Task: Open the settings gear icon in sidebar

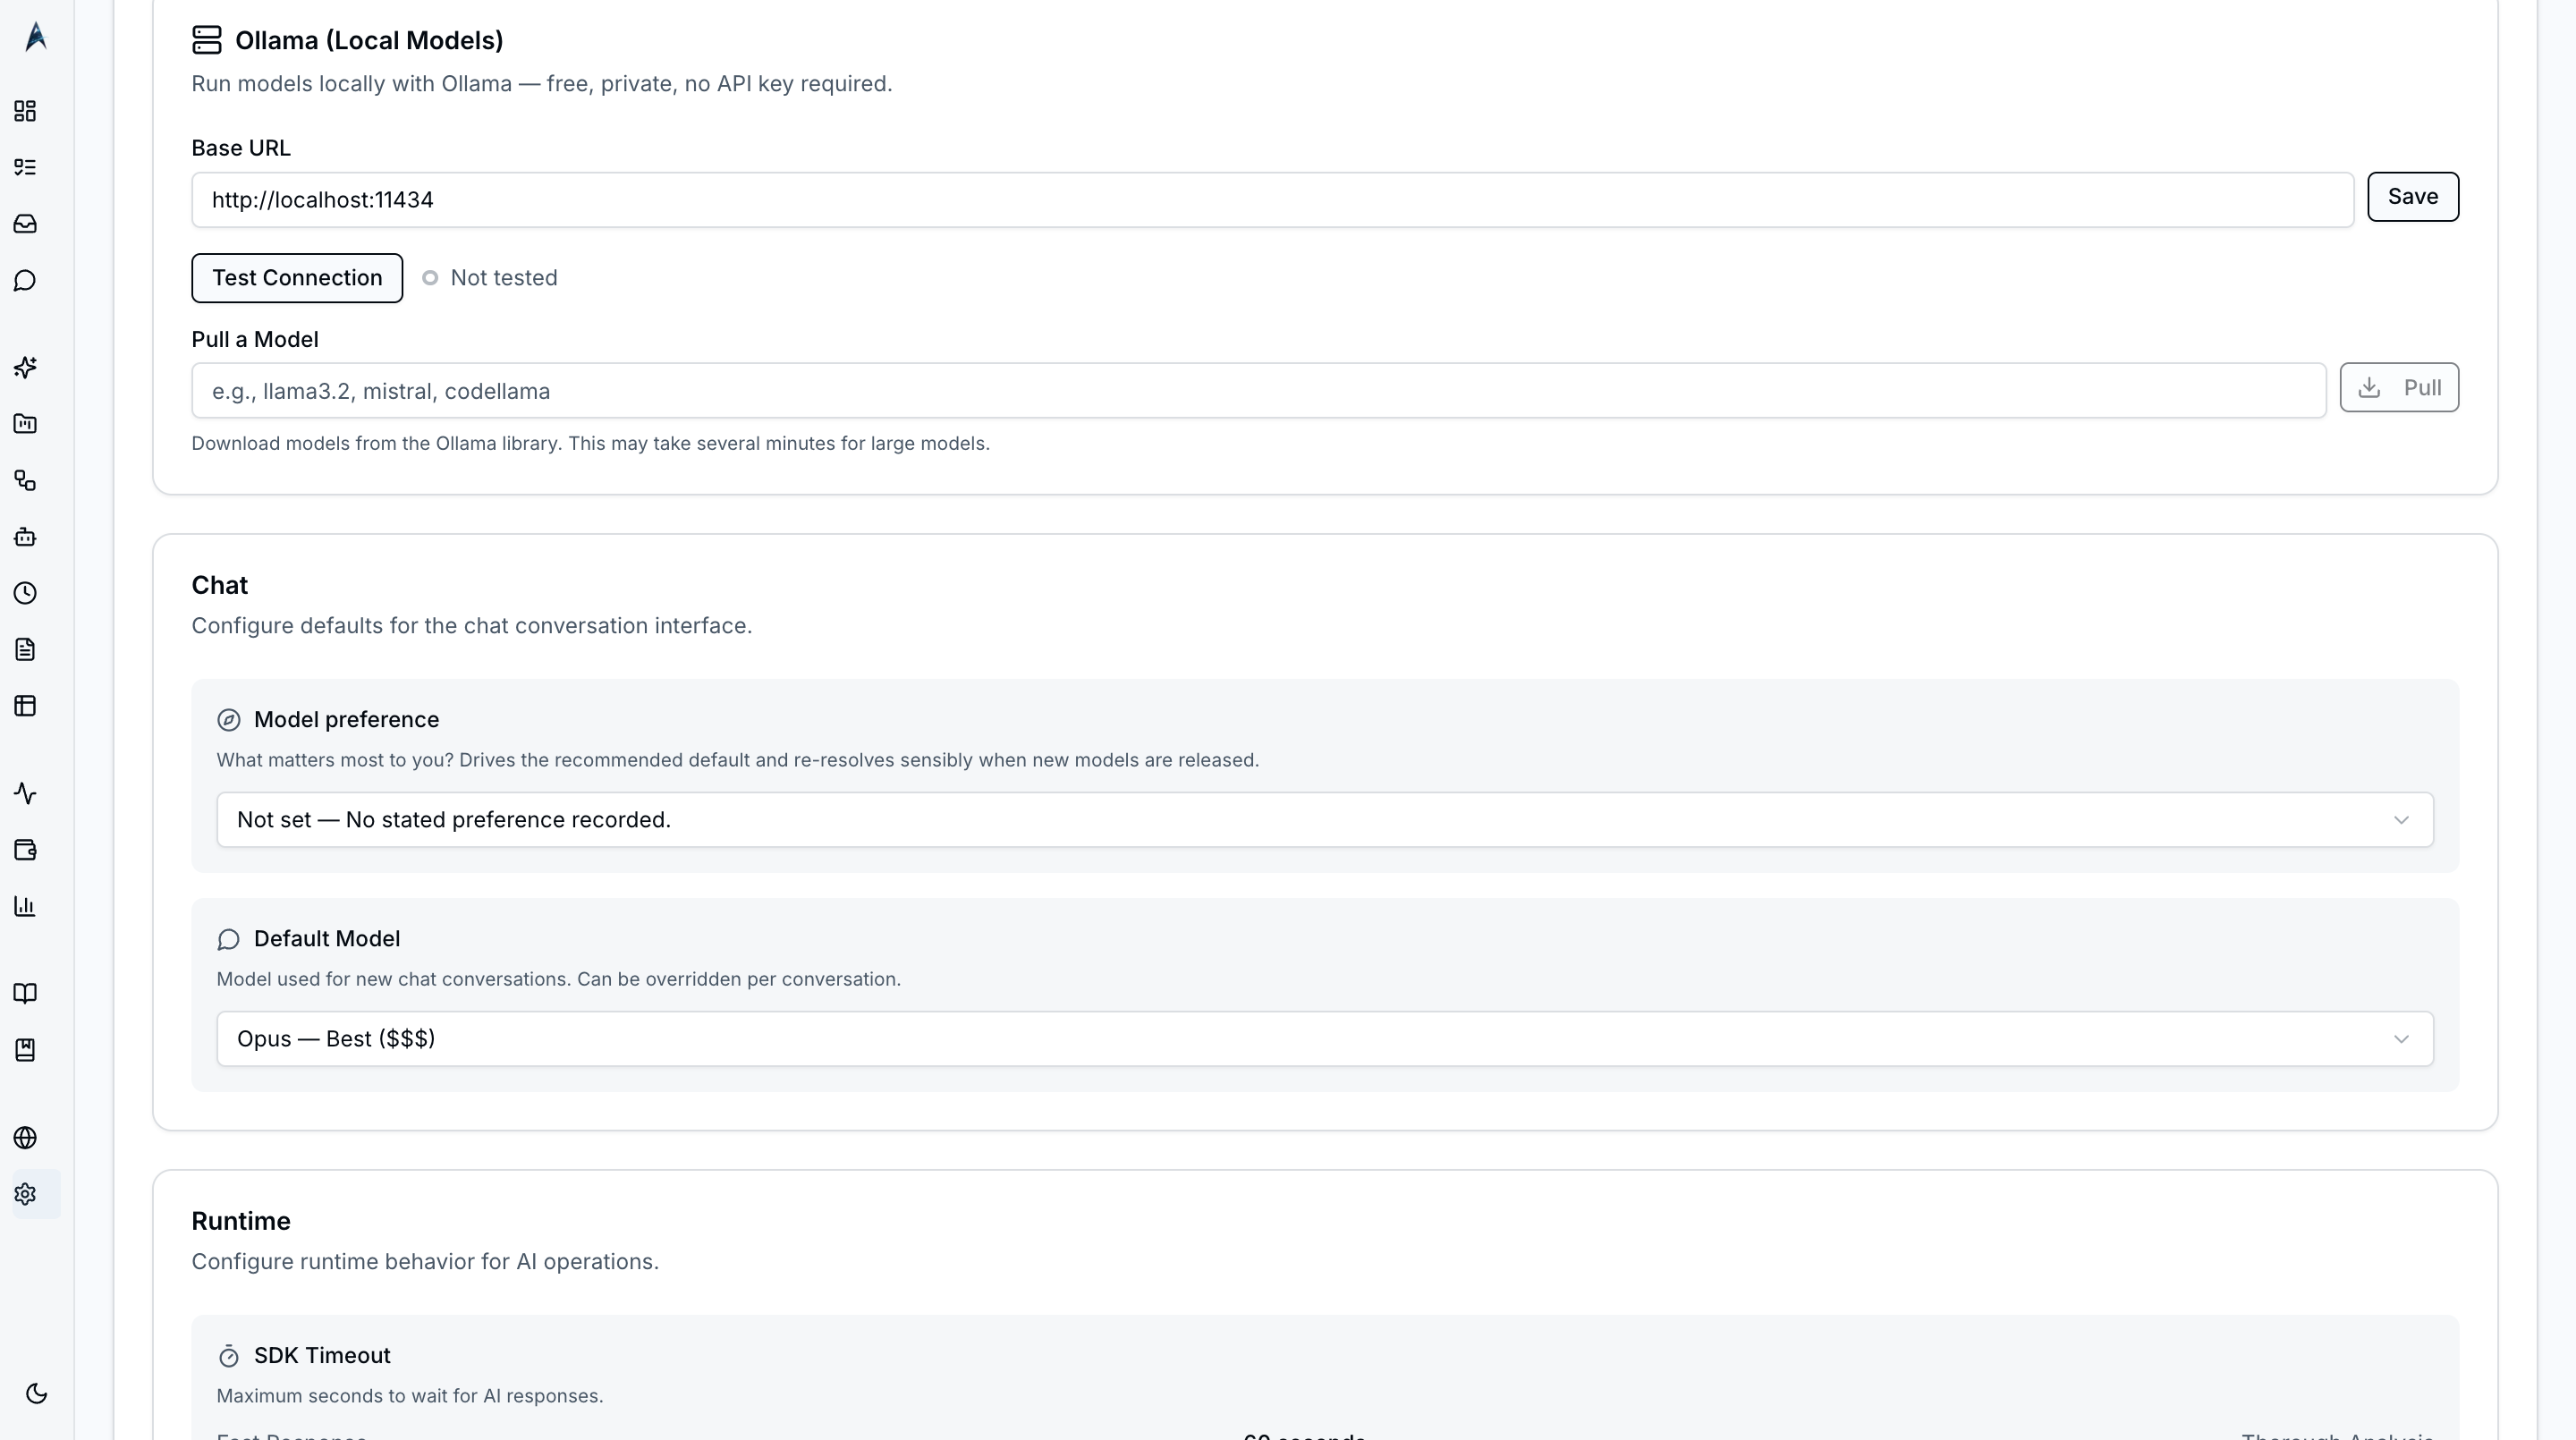Action: tap(25, 1194)
